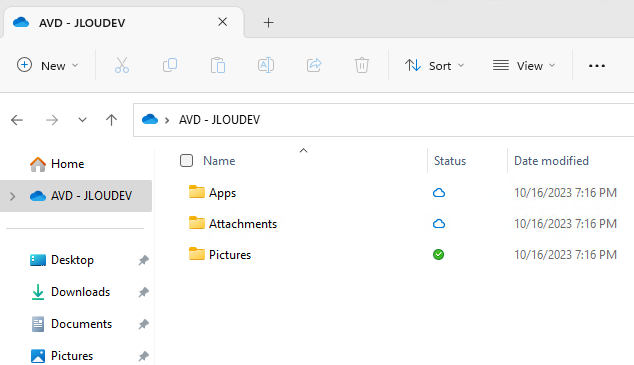Viewport: 634px width, 365px height.
Task: Open Pictures in the navigation pane
Action: 72,356
